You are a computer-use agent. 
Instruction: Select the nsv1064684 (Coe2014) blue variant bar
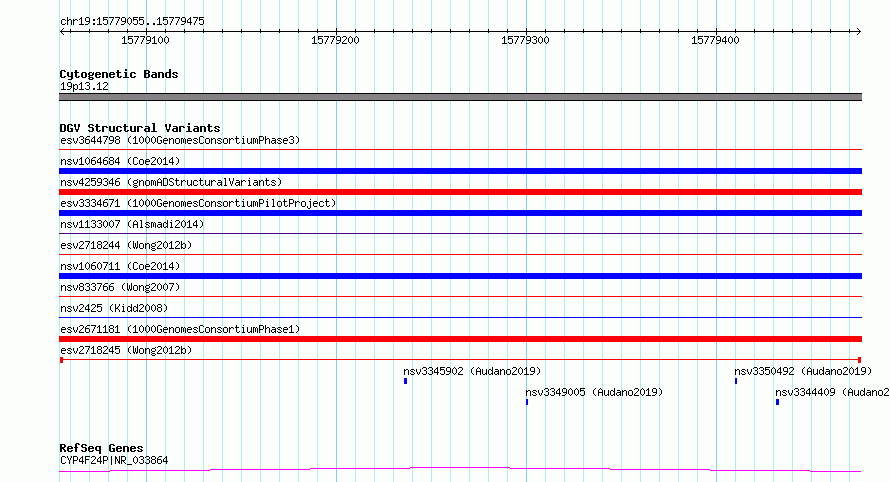tap(460, 171)
